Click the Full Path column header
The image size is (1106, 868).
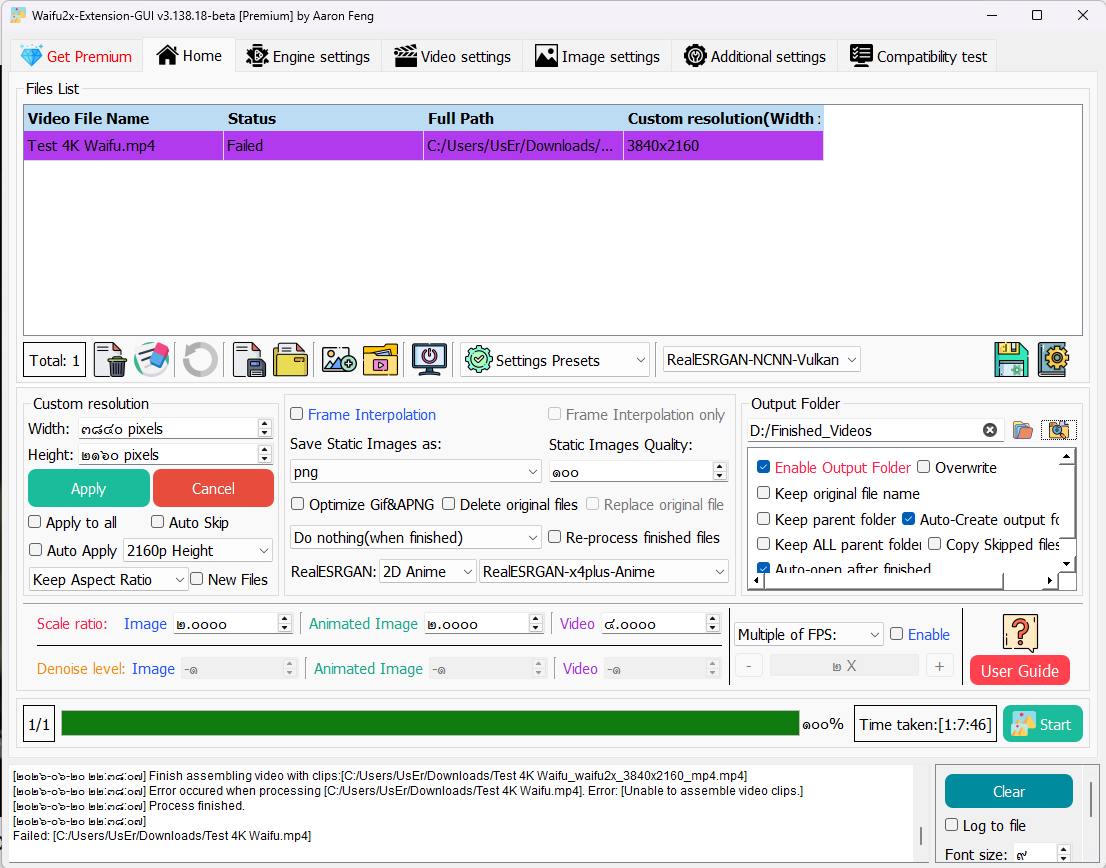(523, 118)
